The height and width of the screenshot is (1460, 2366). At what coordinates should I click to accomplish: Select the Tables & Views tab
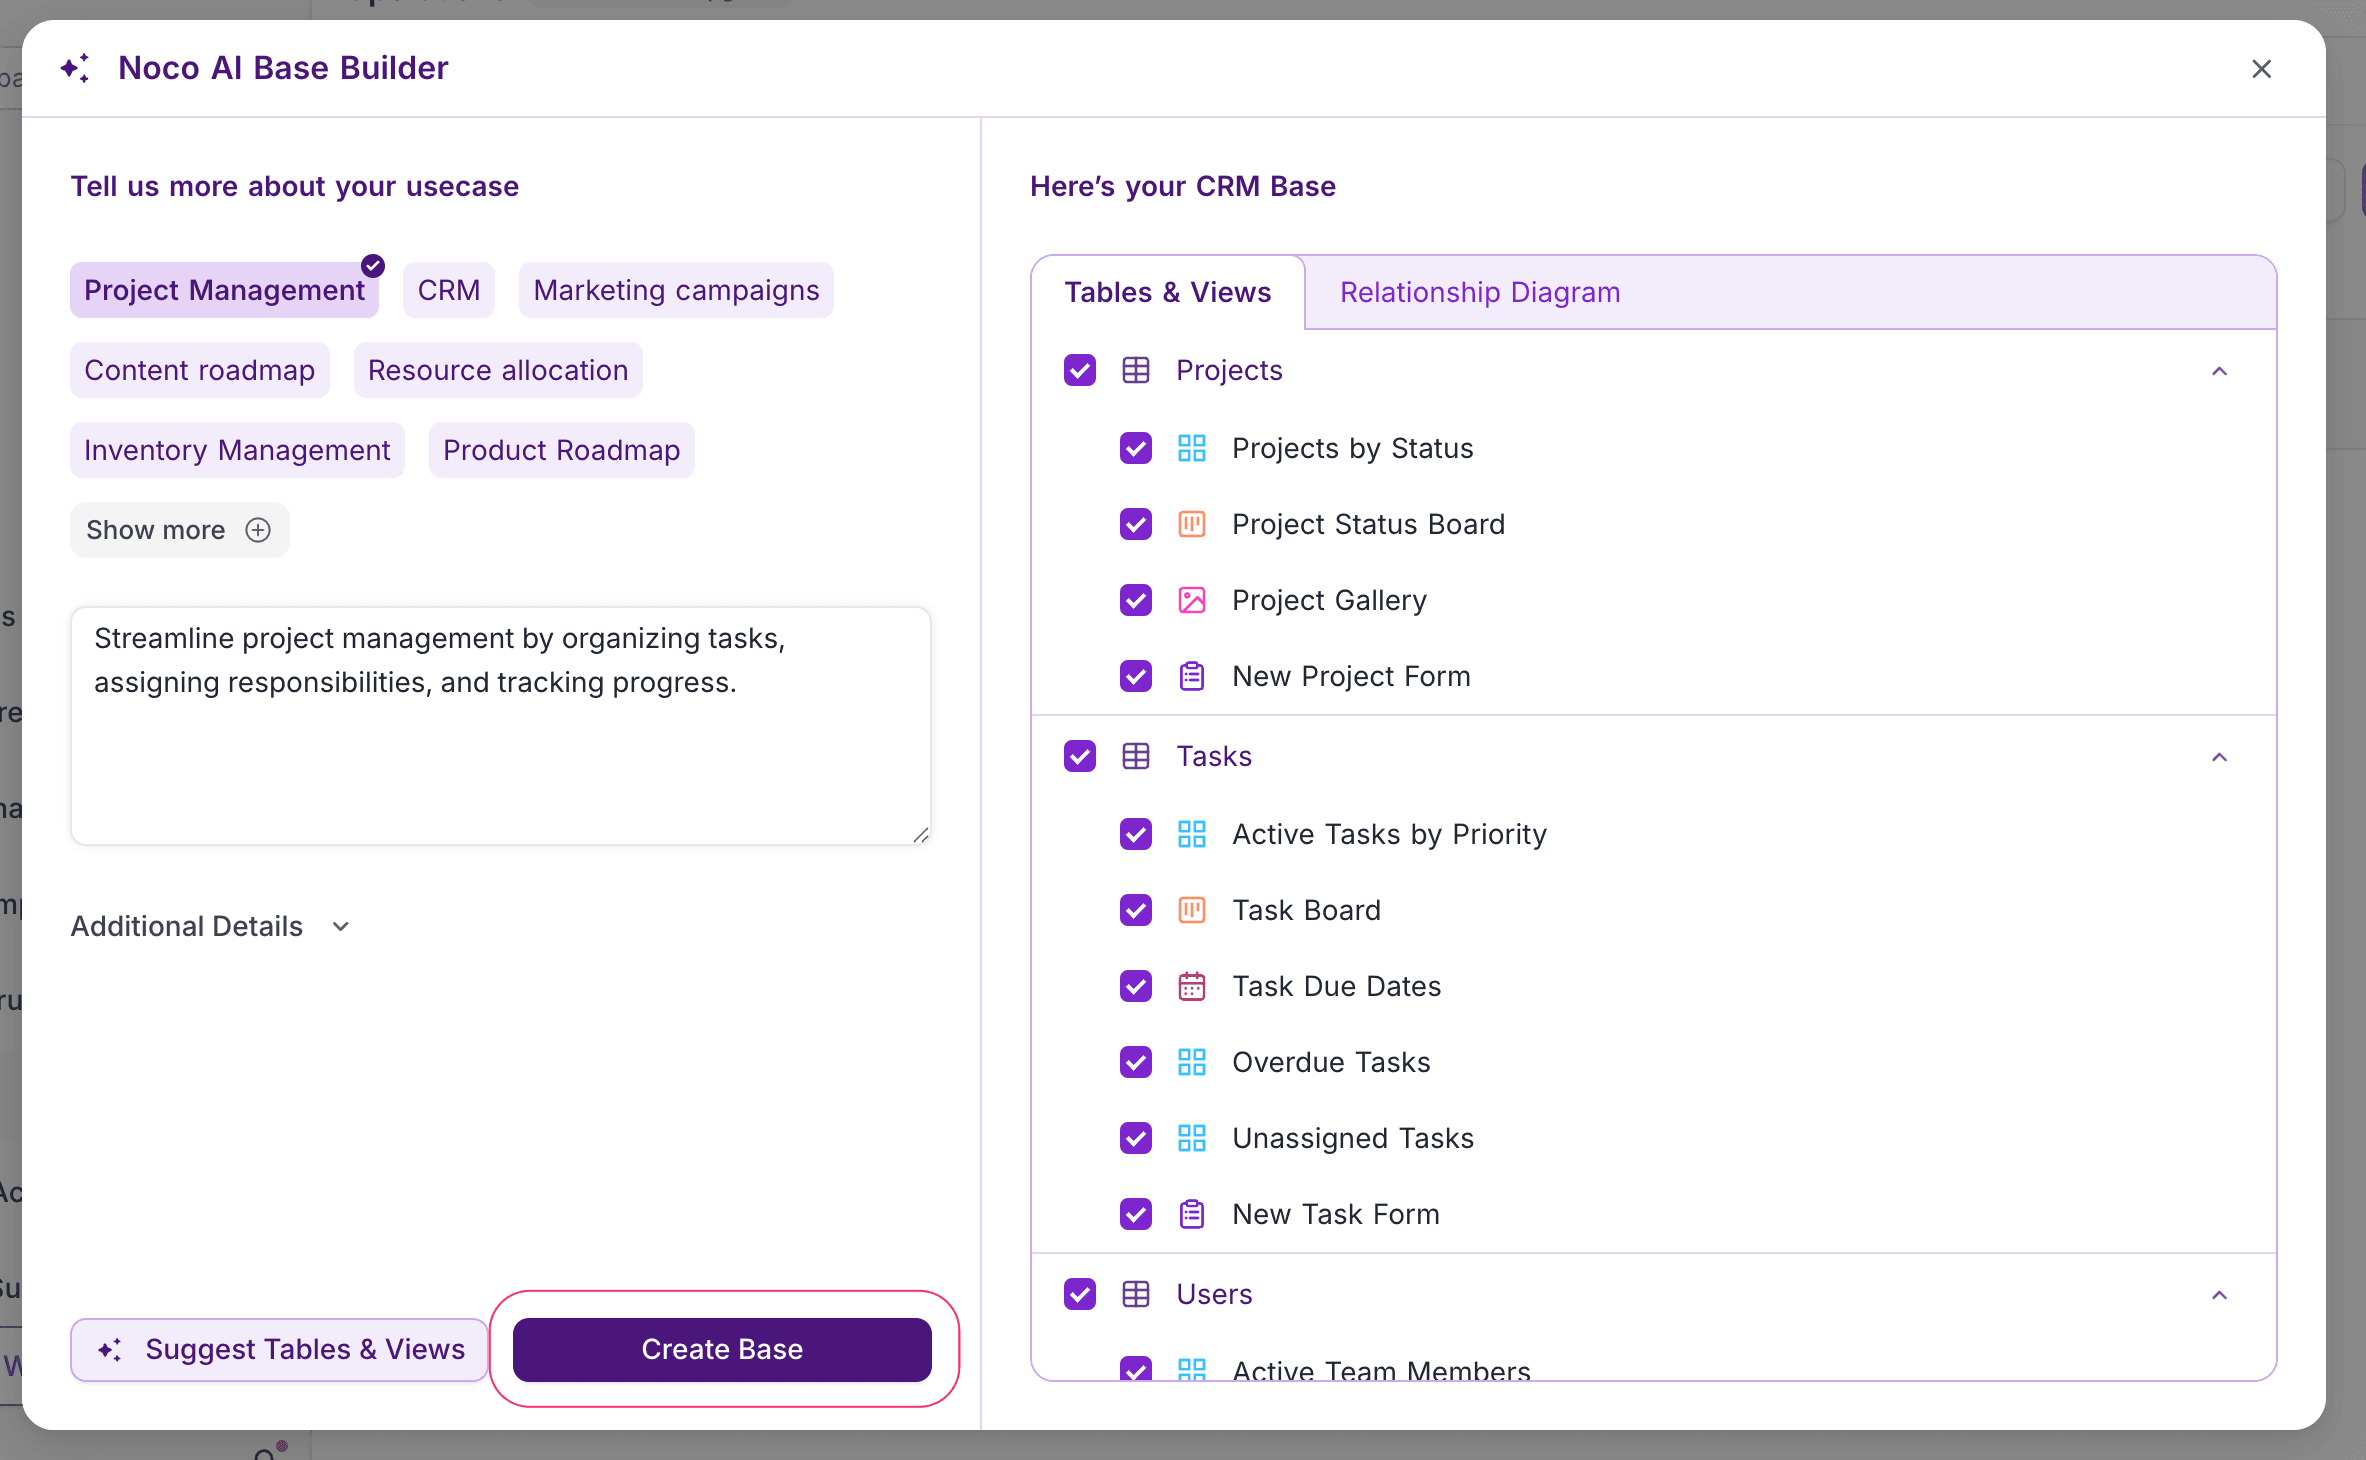(x=1167, y=292)
